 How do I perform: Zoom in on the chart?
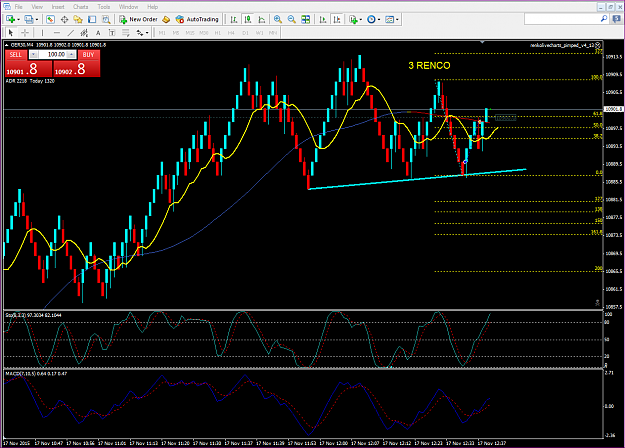278,19
